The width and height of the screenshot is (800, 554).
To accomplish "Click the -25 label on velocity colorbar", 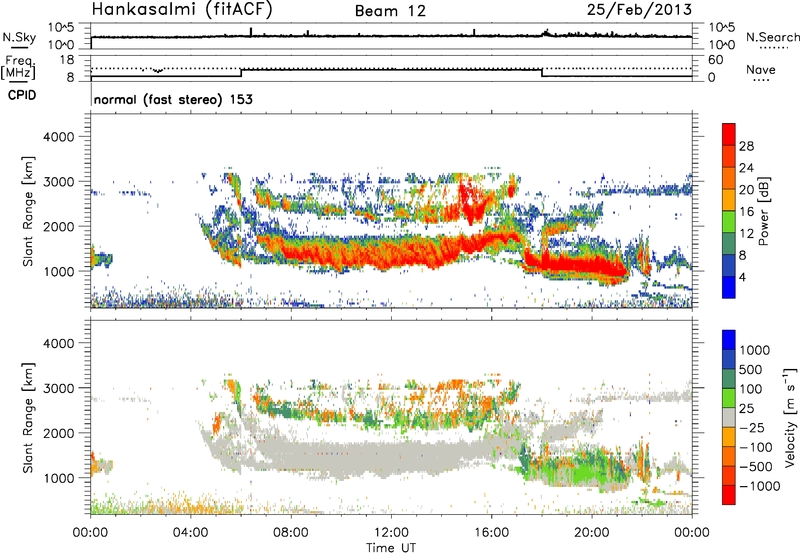I will click(752, 427).
